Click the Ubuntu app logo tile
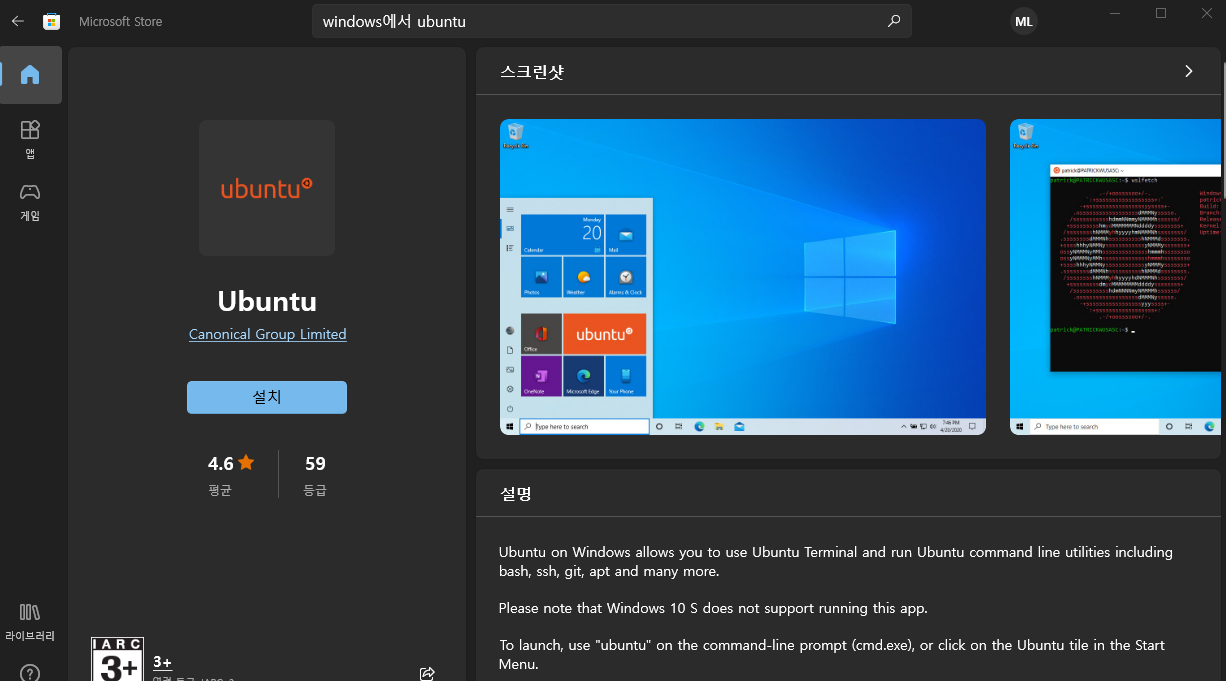 point(267,188)
